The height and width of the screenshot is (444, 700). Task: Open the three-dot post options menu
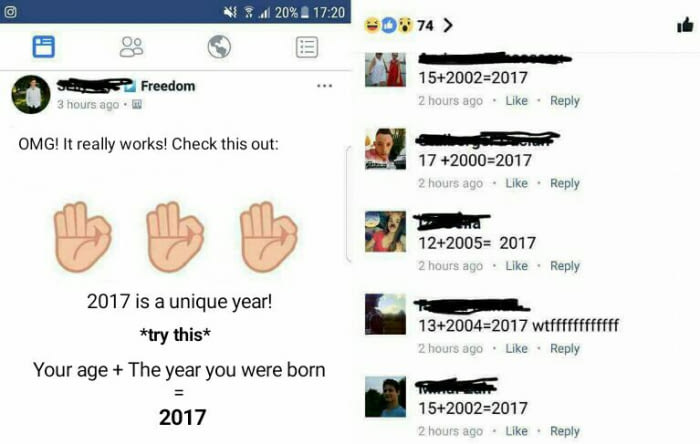(325, 86)
